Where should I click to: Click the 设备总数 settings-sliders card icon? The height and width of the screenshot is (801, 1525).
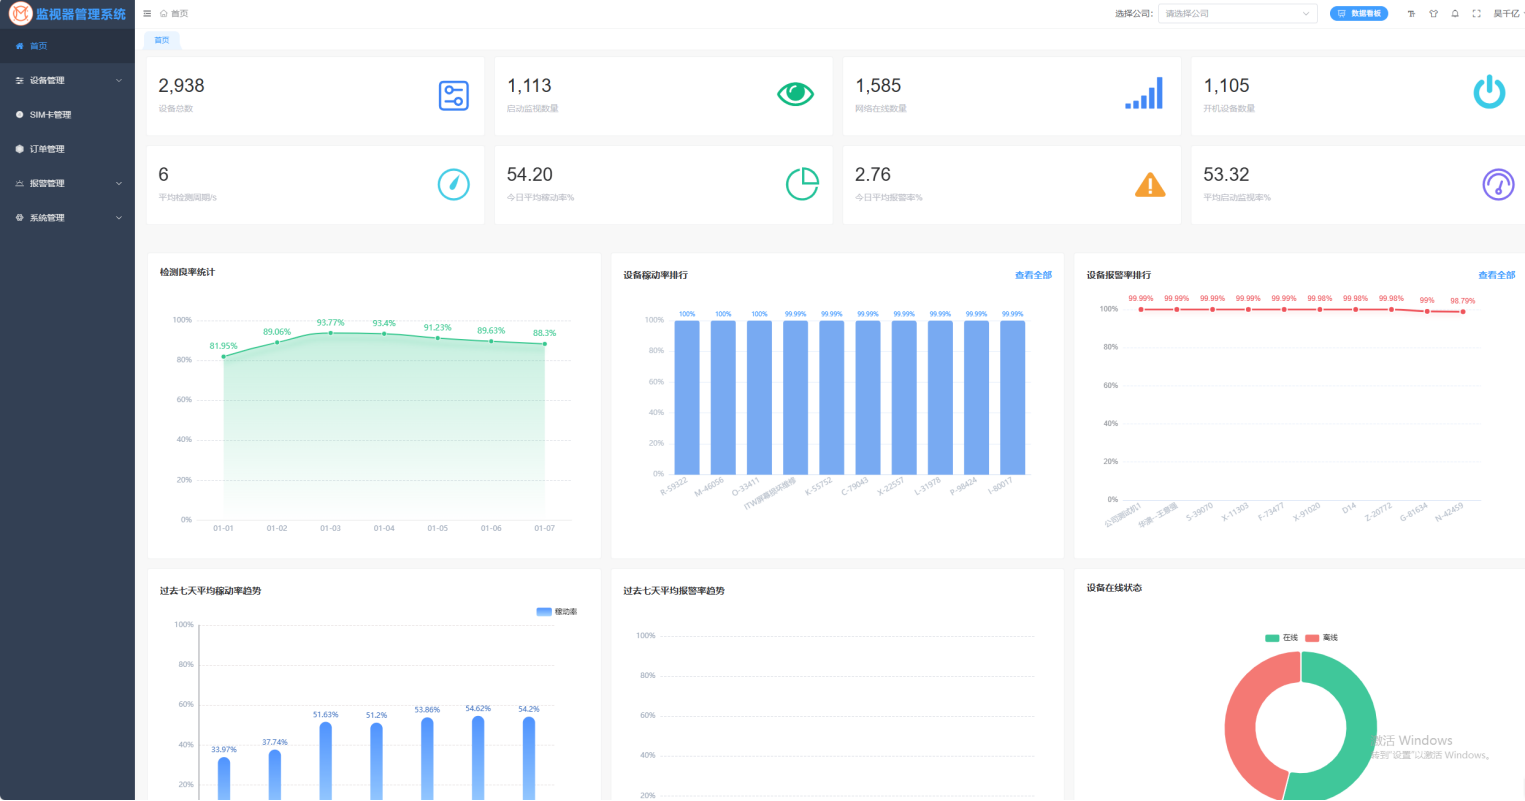454,96
